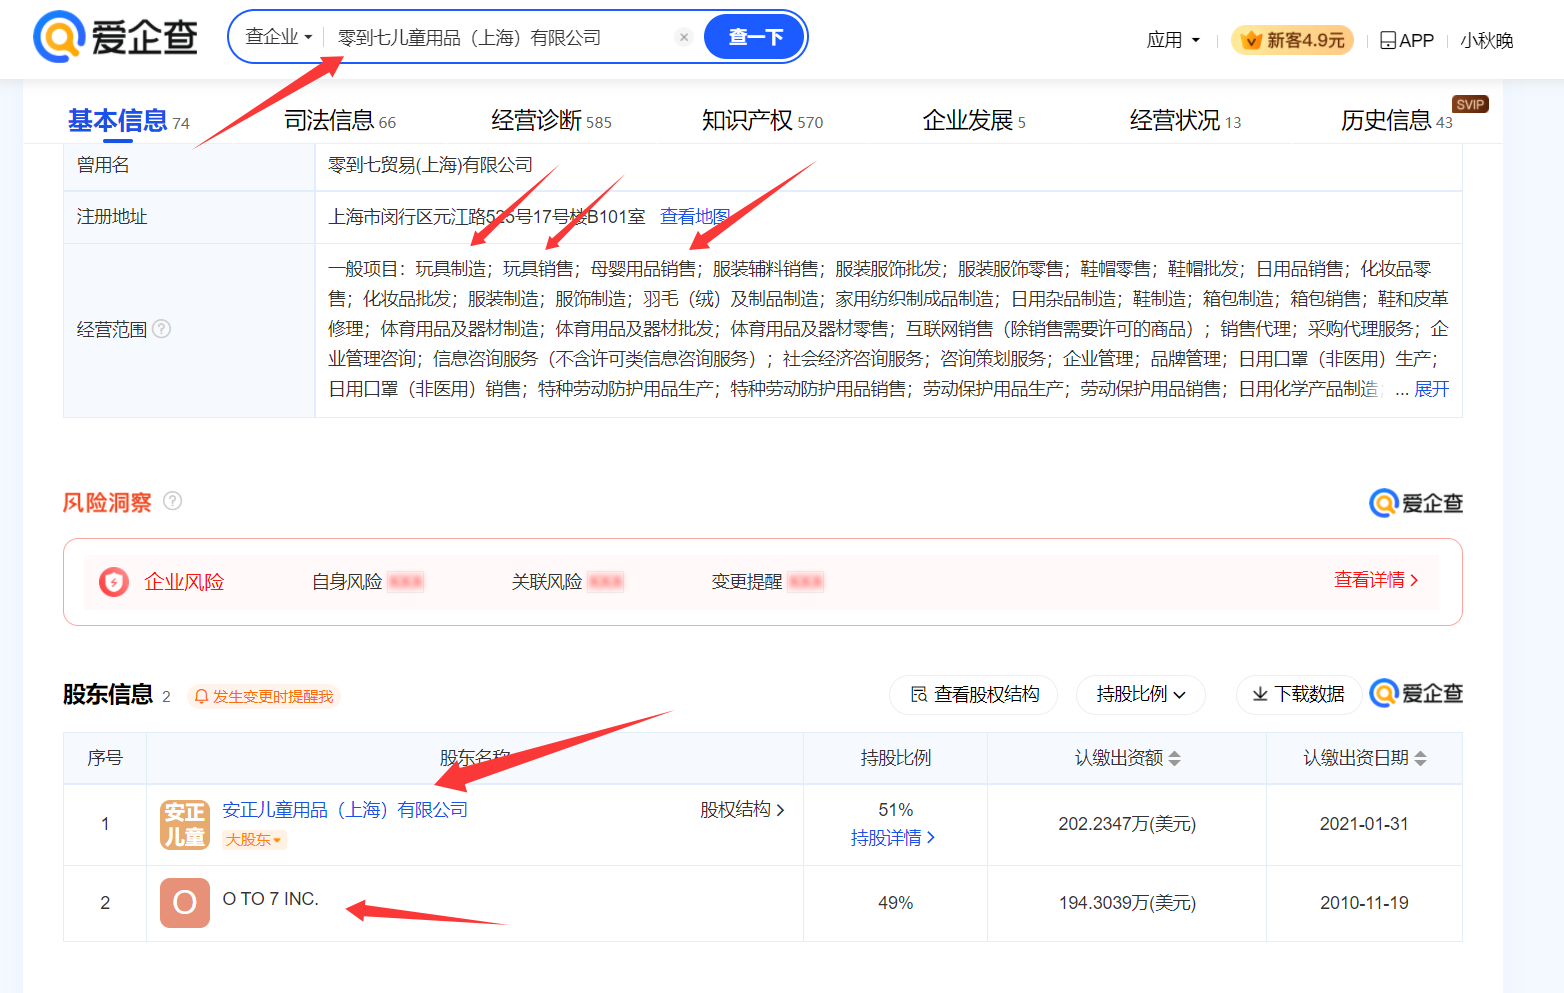
Task: Click the 49% shareholding cell
Action: 895,903
